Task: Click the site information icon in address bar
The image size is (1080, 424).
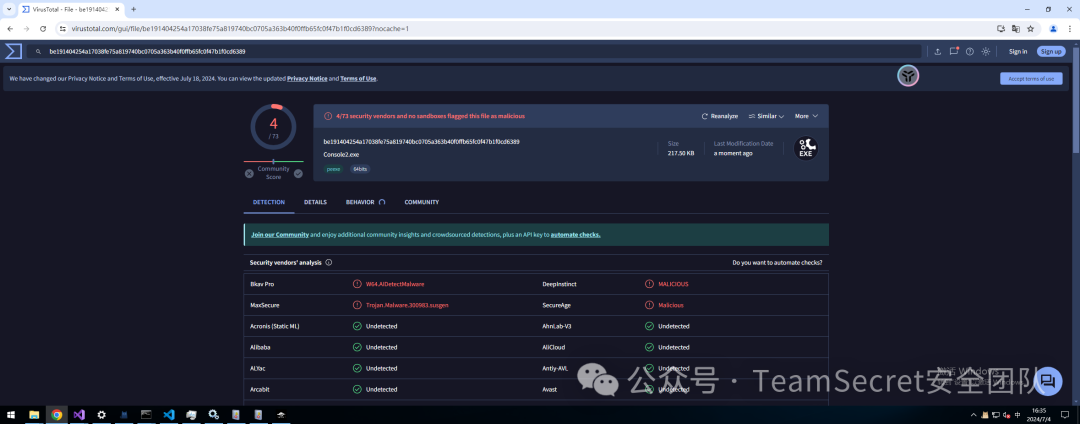Action: pos(62,29)
